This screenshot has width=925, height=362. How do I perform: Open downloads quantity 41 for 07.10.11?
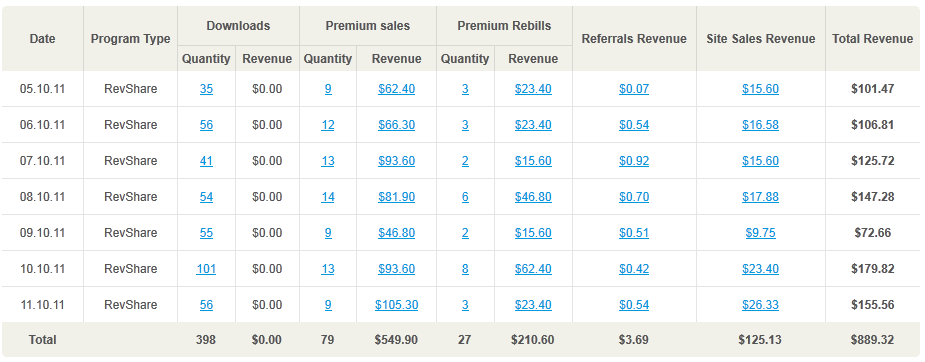[x=206, y=161]
